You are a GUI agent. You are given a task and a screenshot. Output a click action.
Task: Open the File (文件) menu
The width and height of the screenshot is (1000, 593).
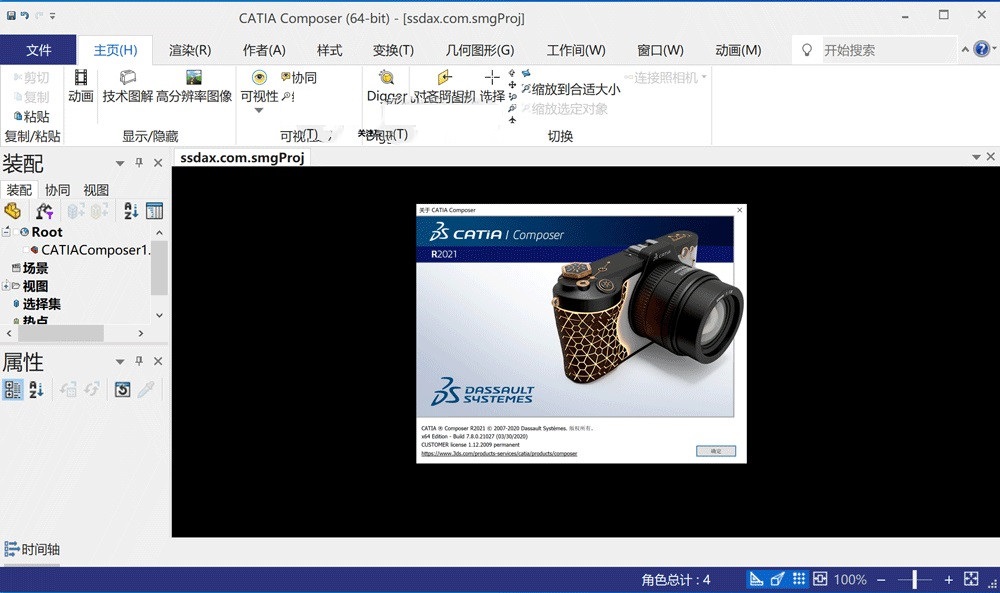coord(38,50)
